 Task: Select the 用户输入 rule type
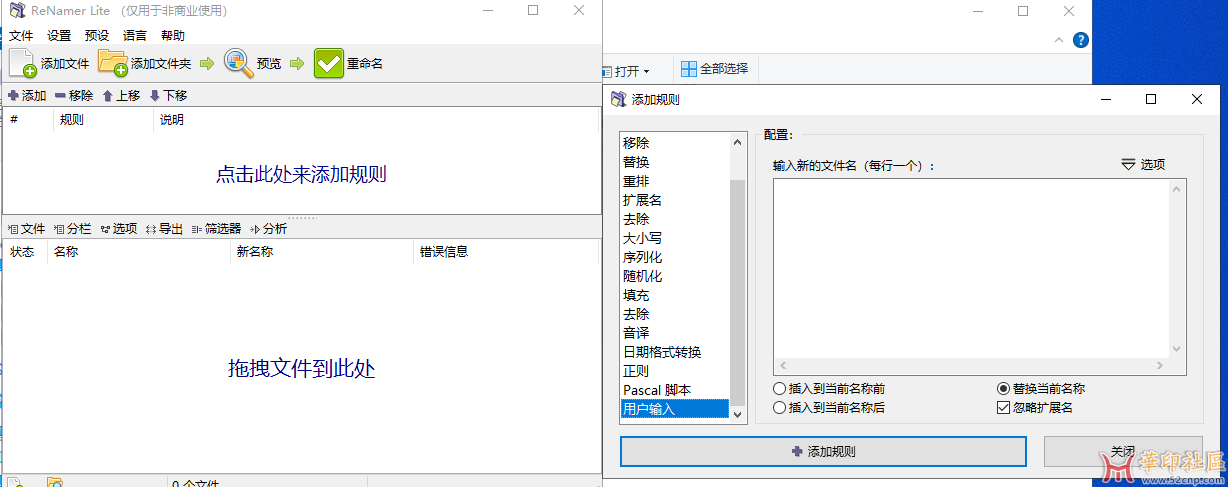pos(675,409)
